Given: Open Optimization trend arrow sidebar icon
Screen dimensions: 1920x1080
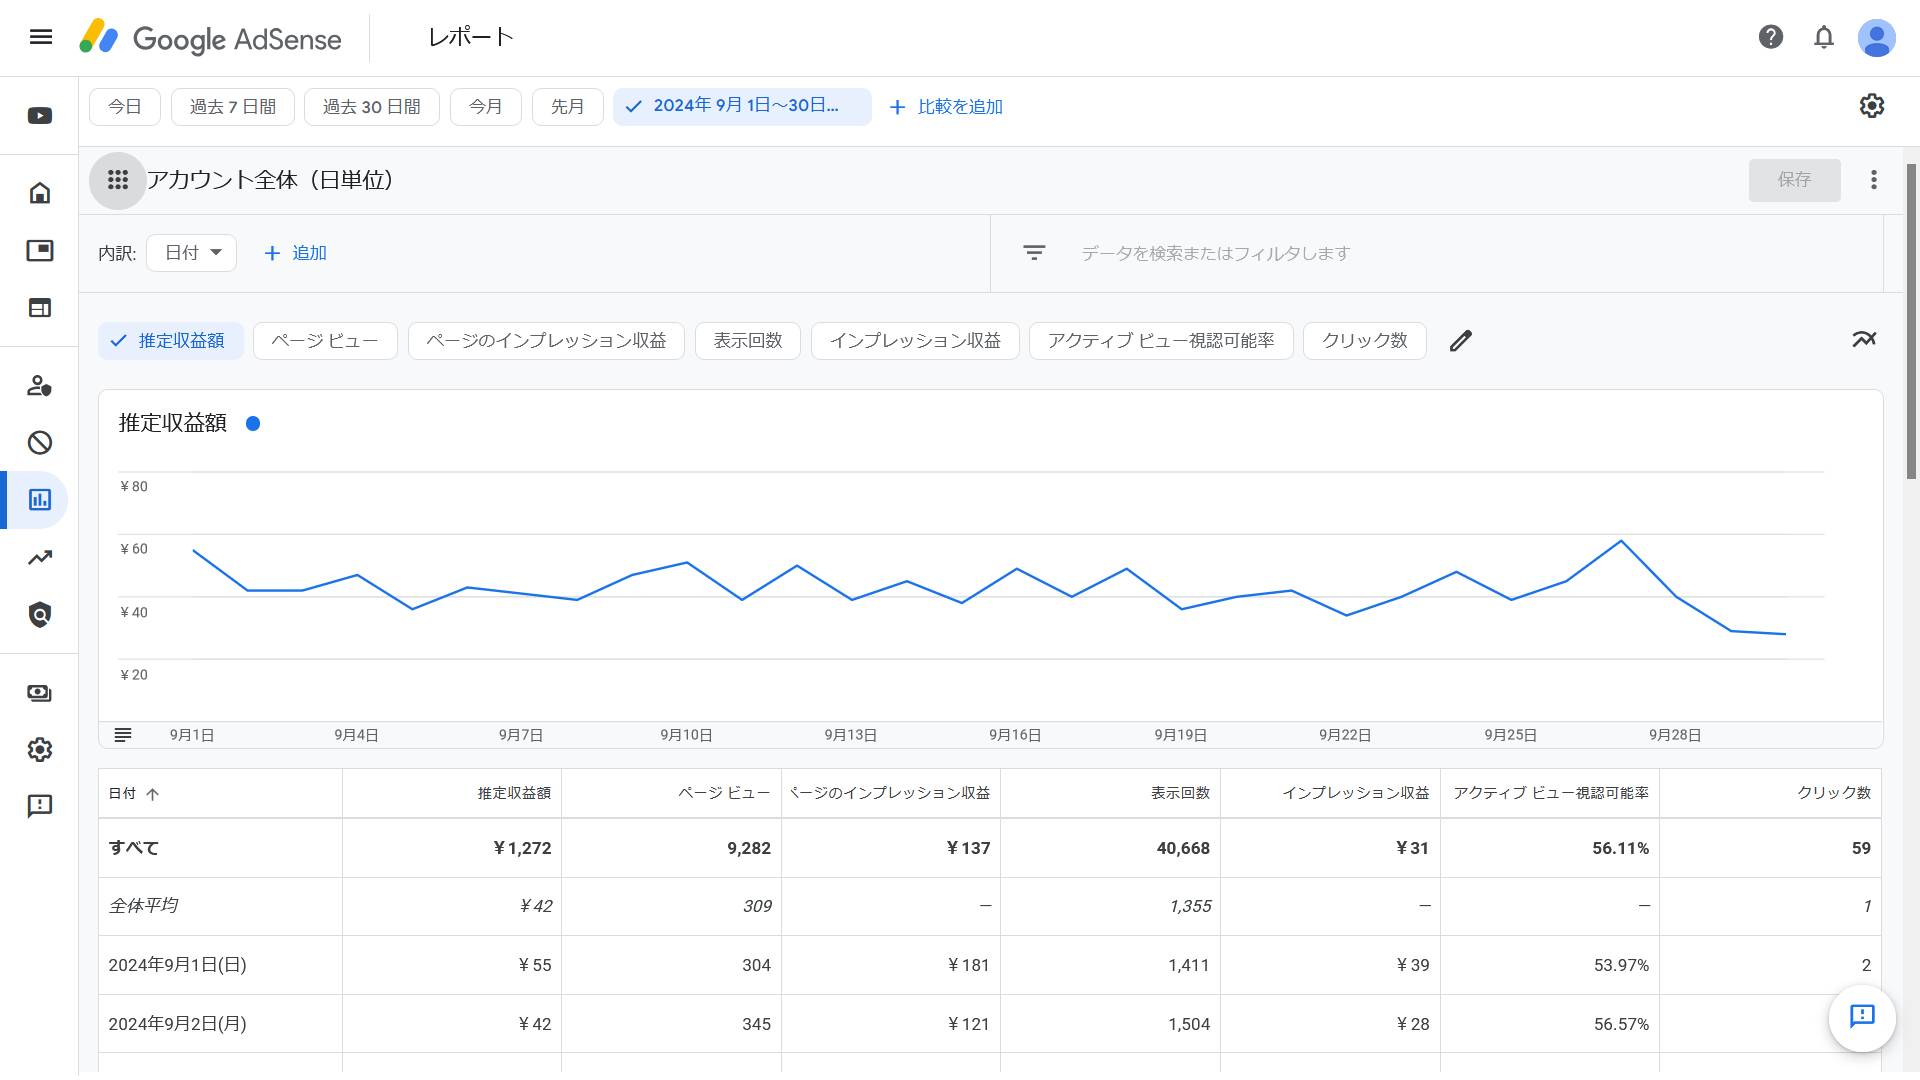Looking at the screenshot, I should coord(40,558).
